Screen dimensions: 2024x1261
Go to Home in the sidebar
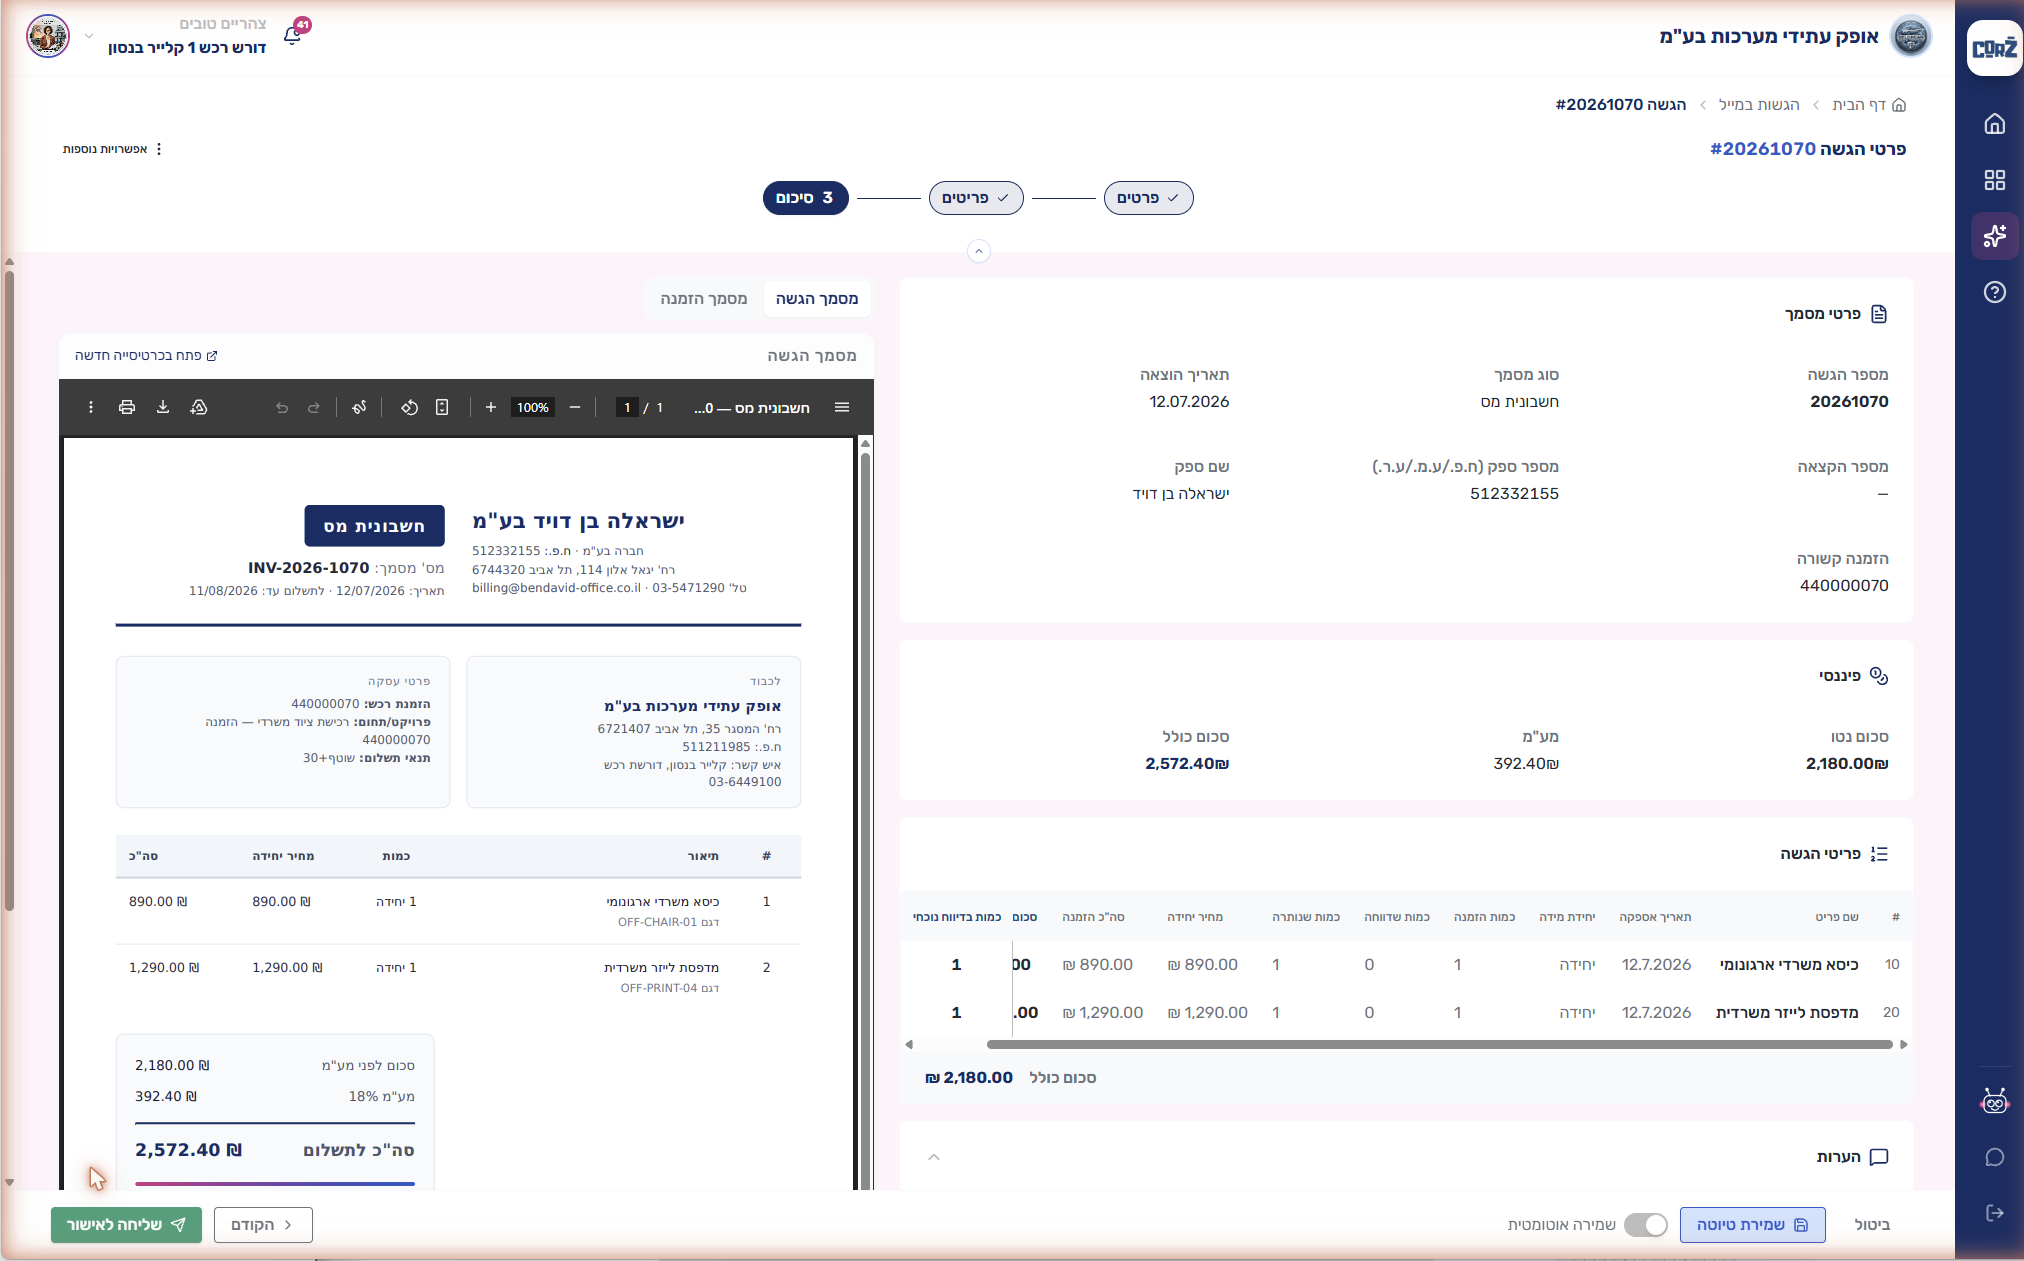[1995, 123]
